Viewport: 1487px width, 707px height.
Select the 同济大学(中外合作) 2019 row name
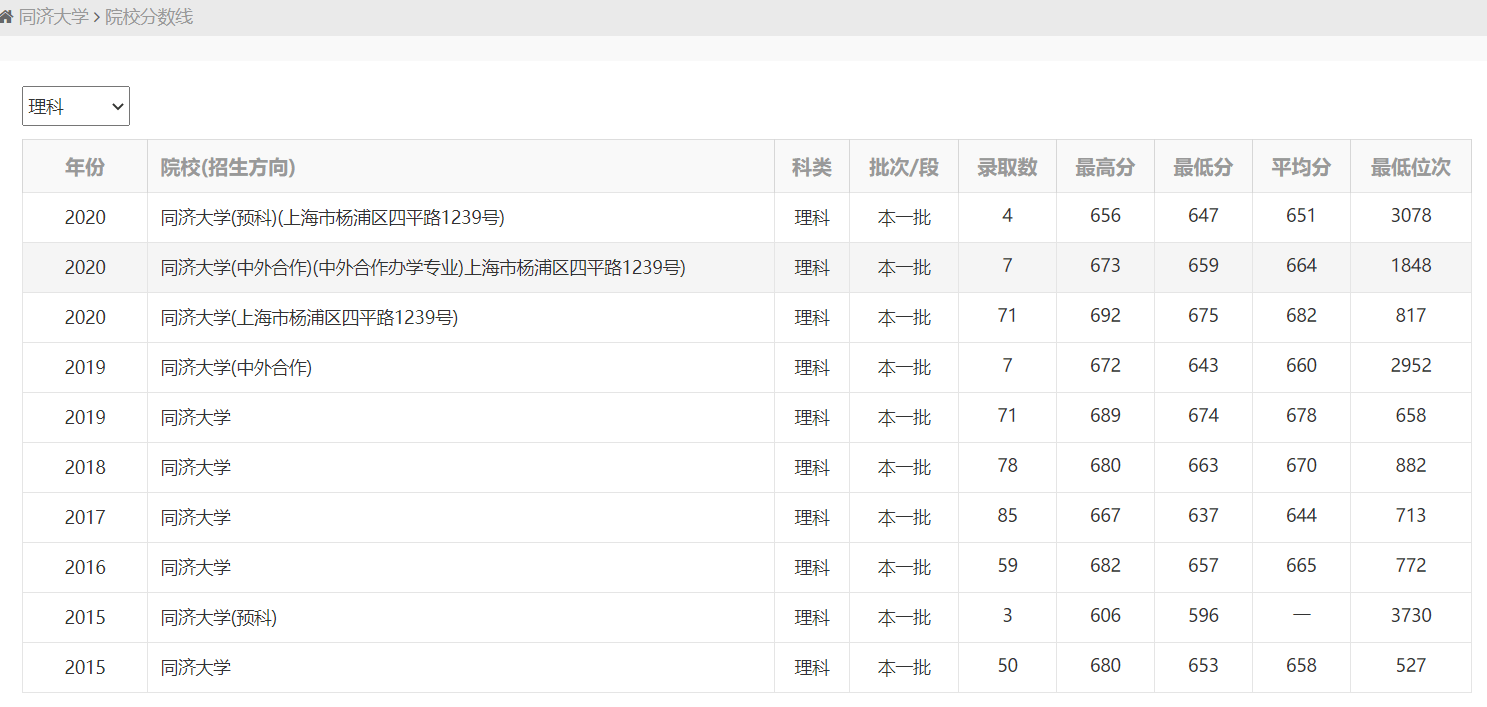point(237,367)
